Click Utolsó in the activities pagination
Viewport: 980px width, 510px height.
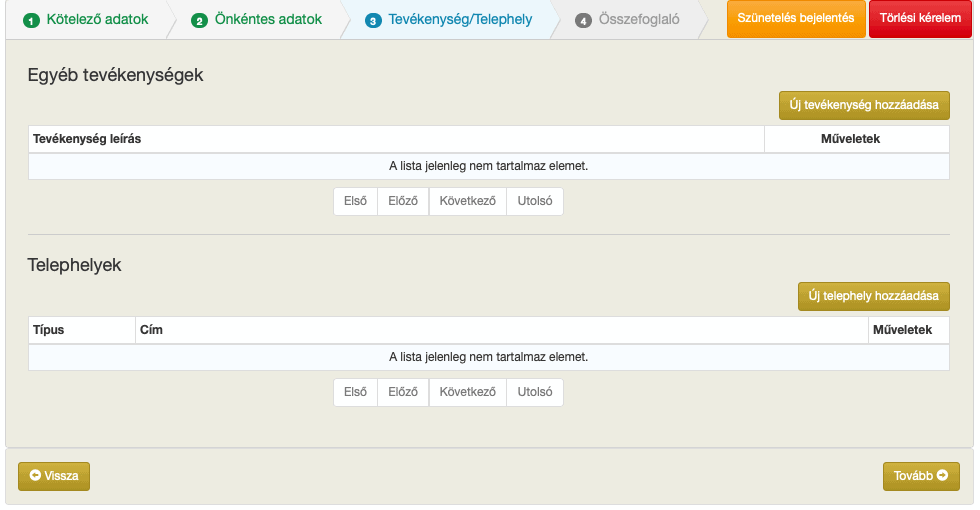535,201
